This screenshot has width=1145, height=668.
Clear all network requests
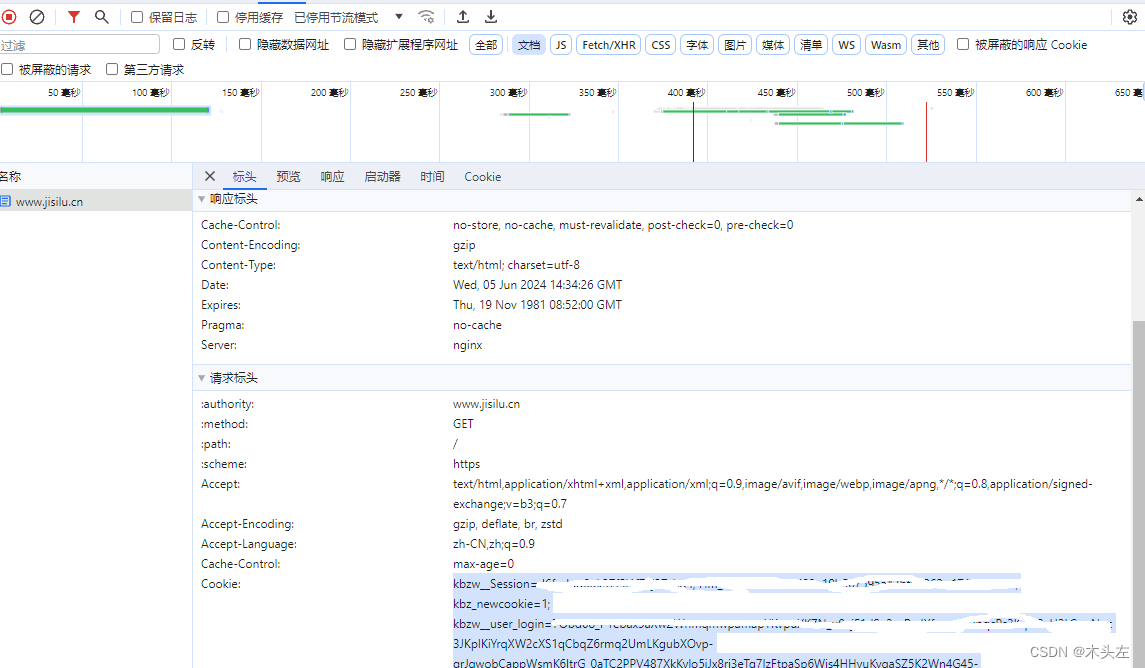tap(37, 16)
